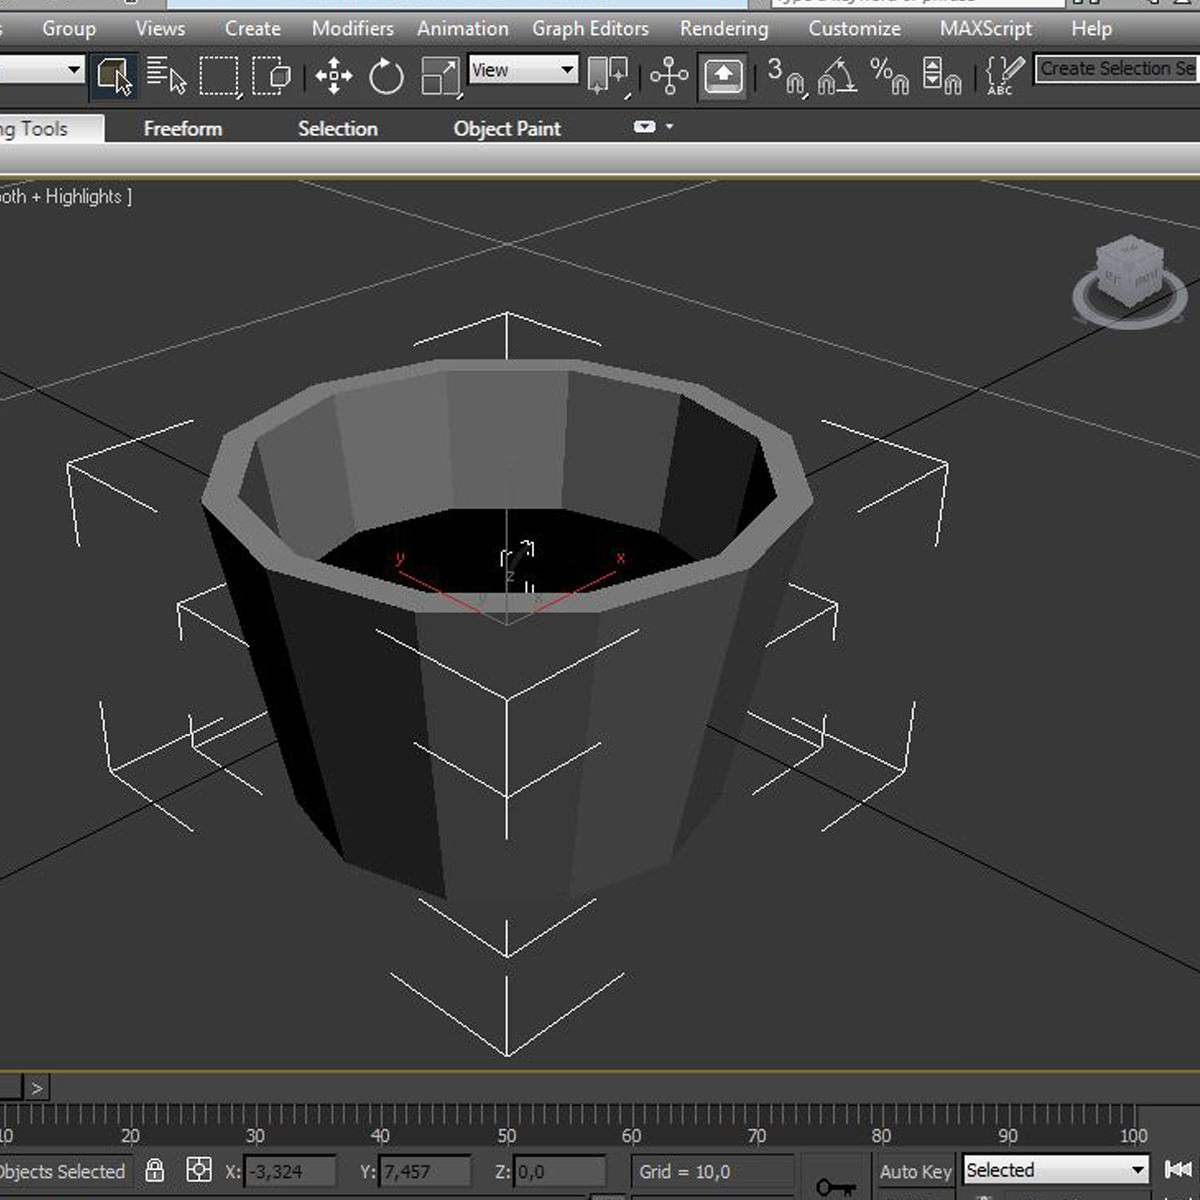Open the Create menu
Viewport: 1200px width, 1200px height.
252,29
